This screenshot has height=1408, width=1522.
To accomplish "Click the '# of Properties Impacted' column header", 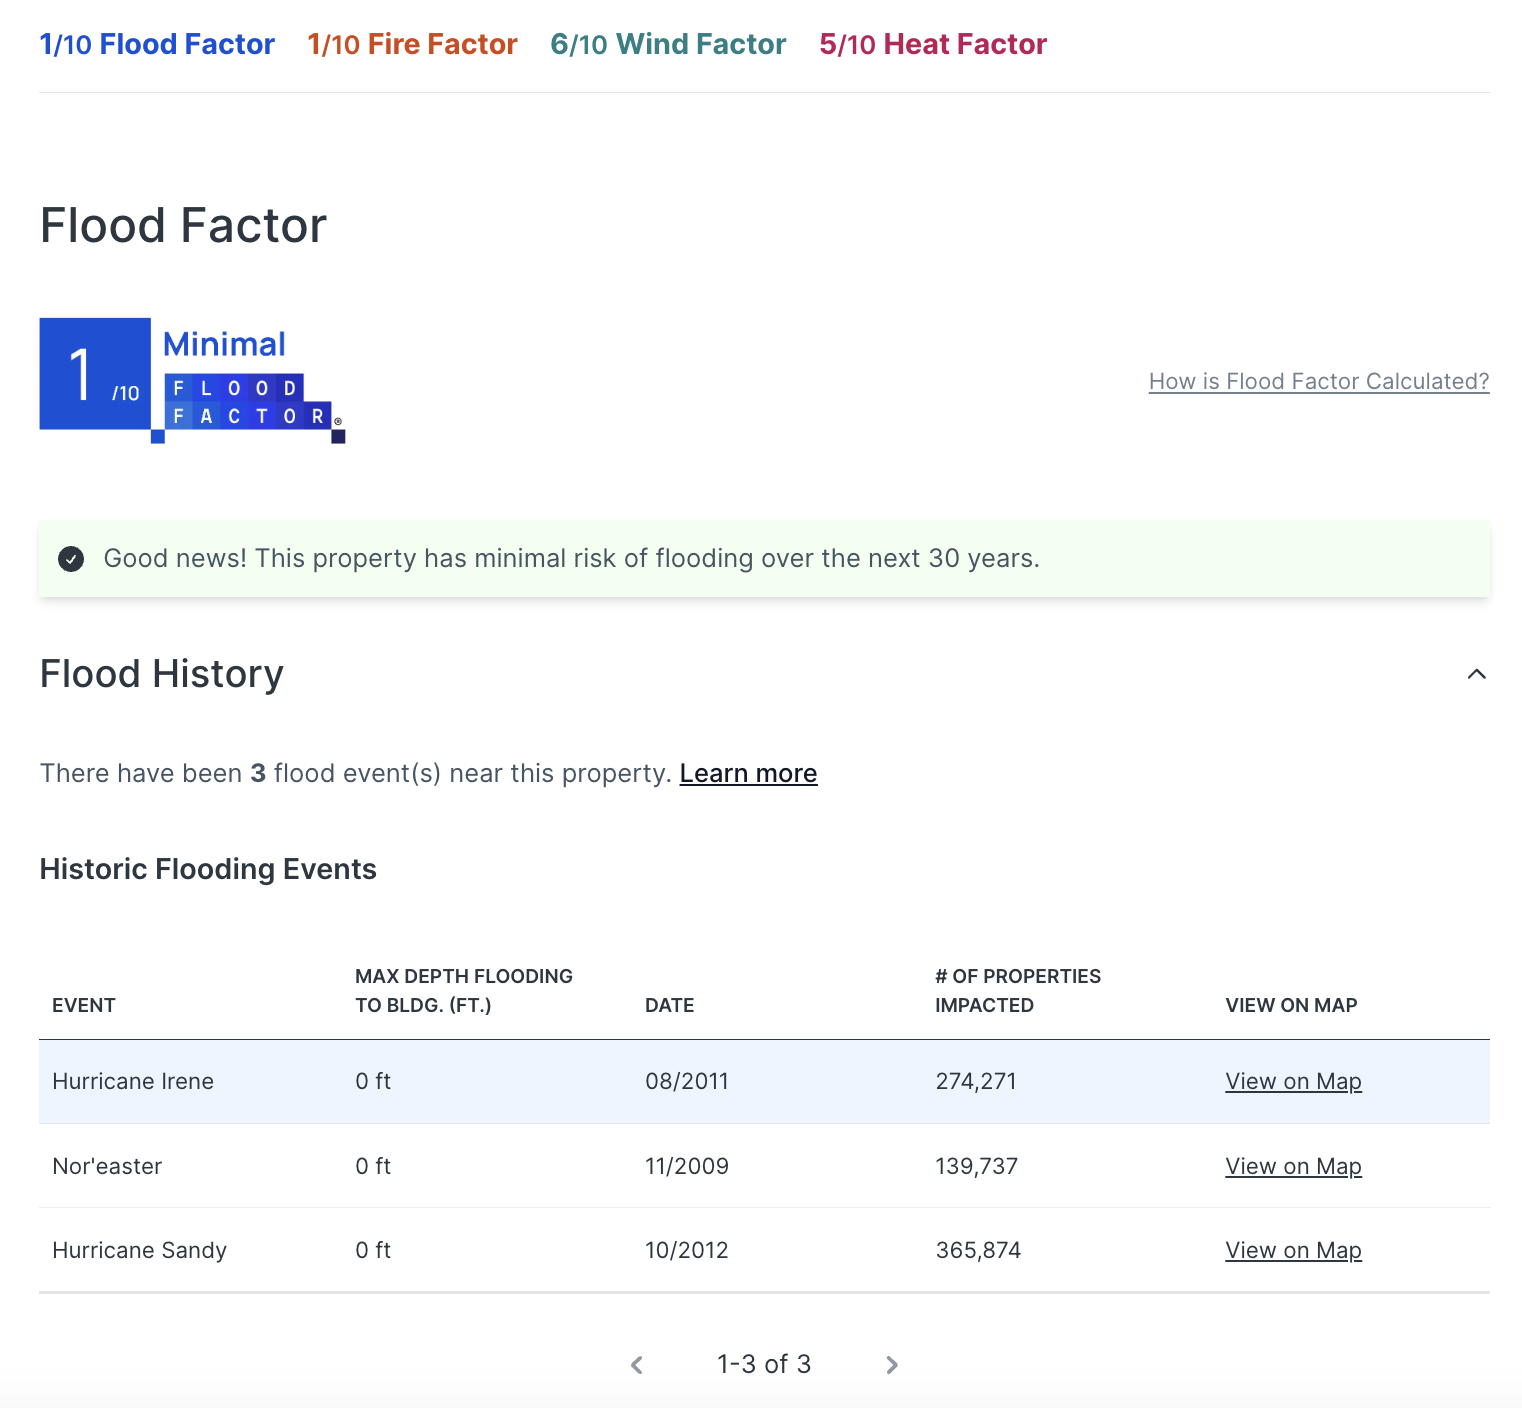I will point(1017,990).
